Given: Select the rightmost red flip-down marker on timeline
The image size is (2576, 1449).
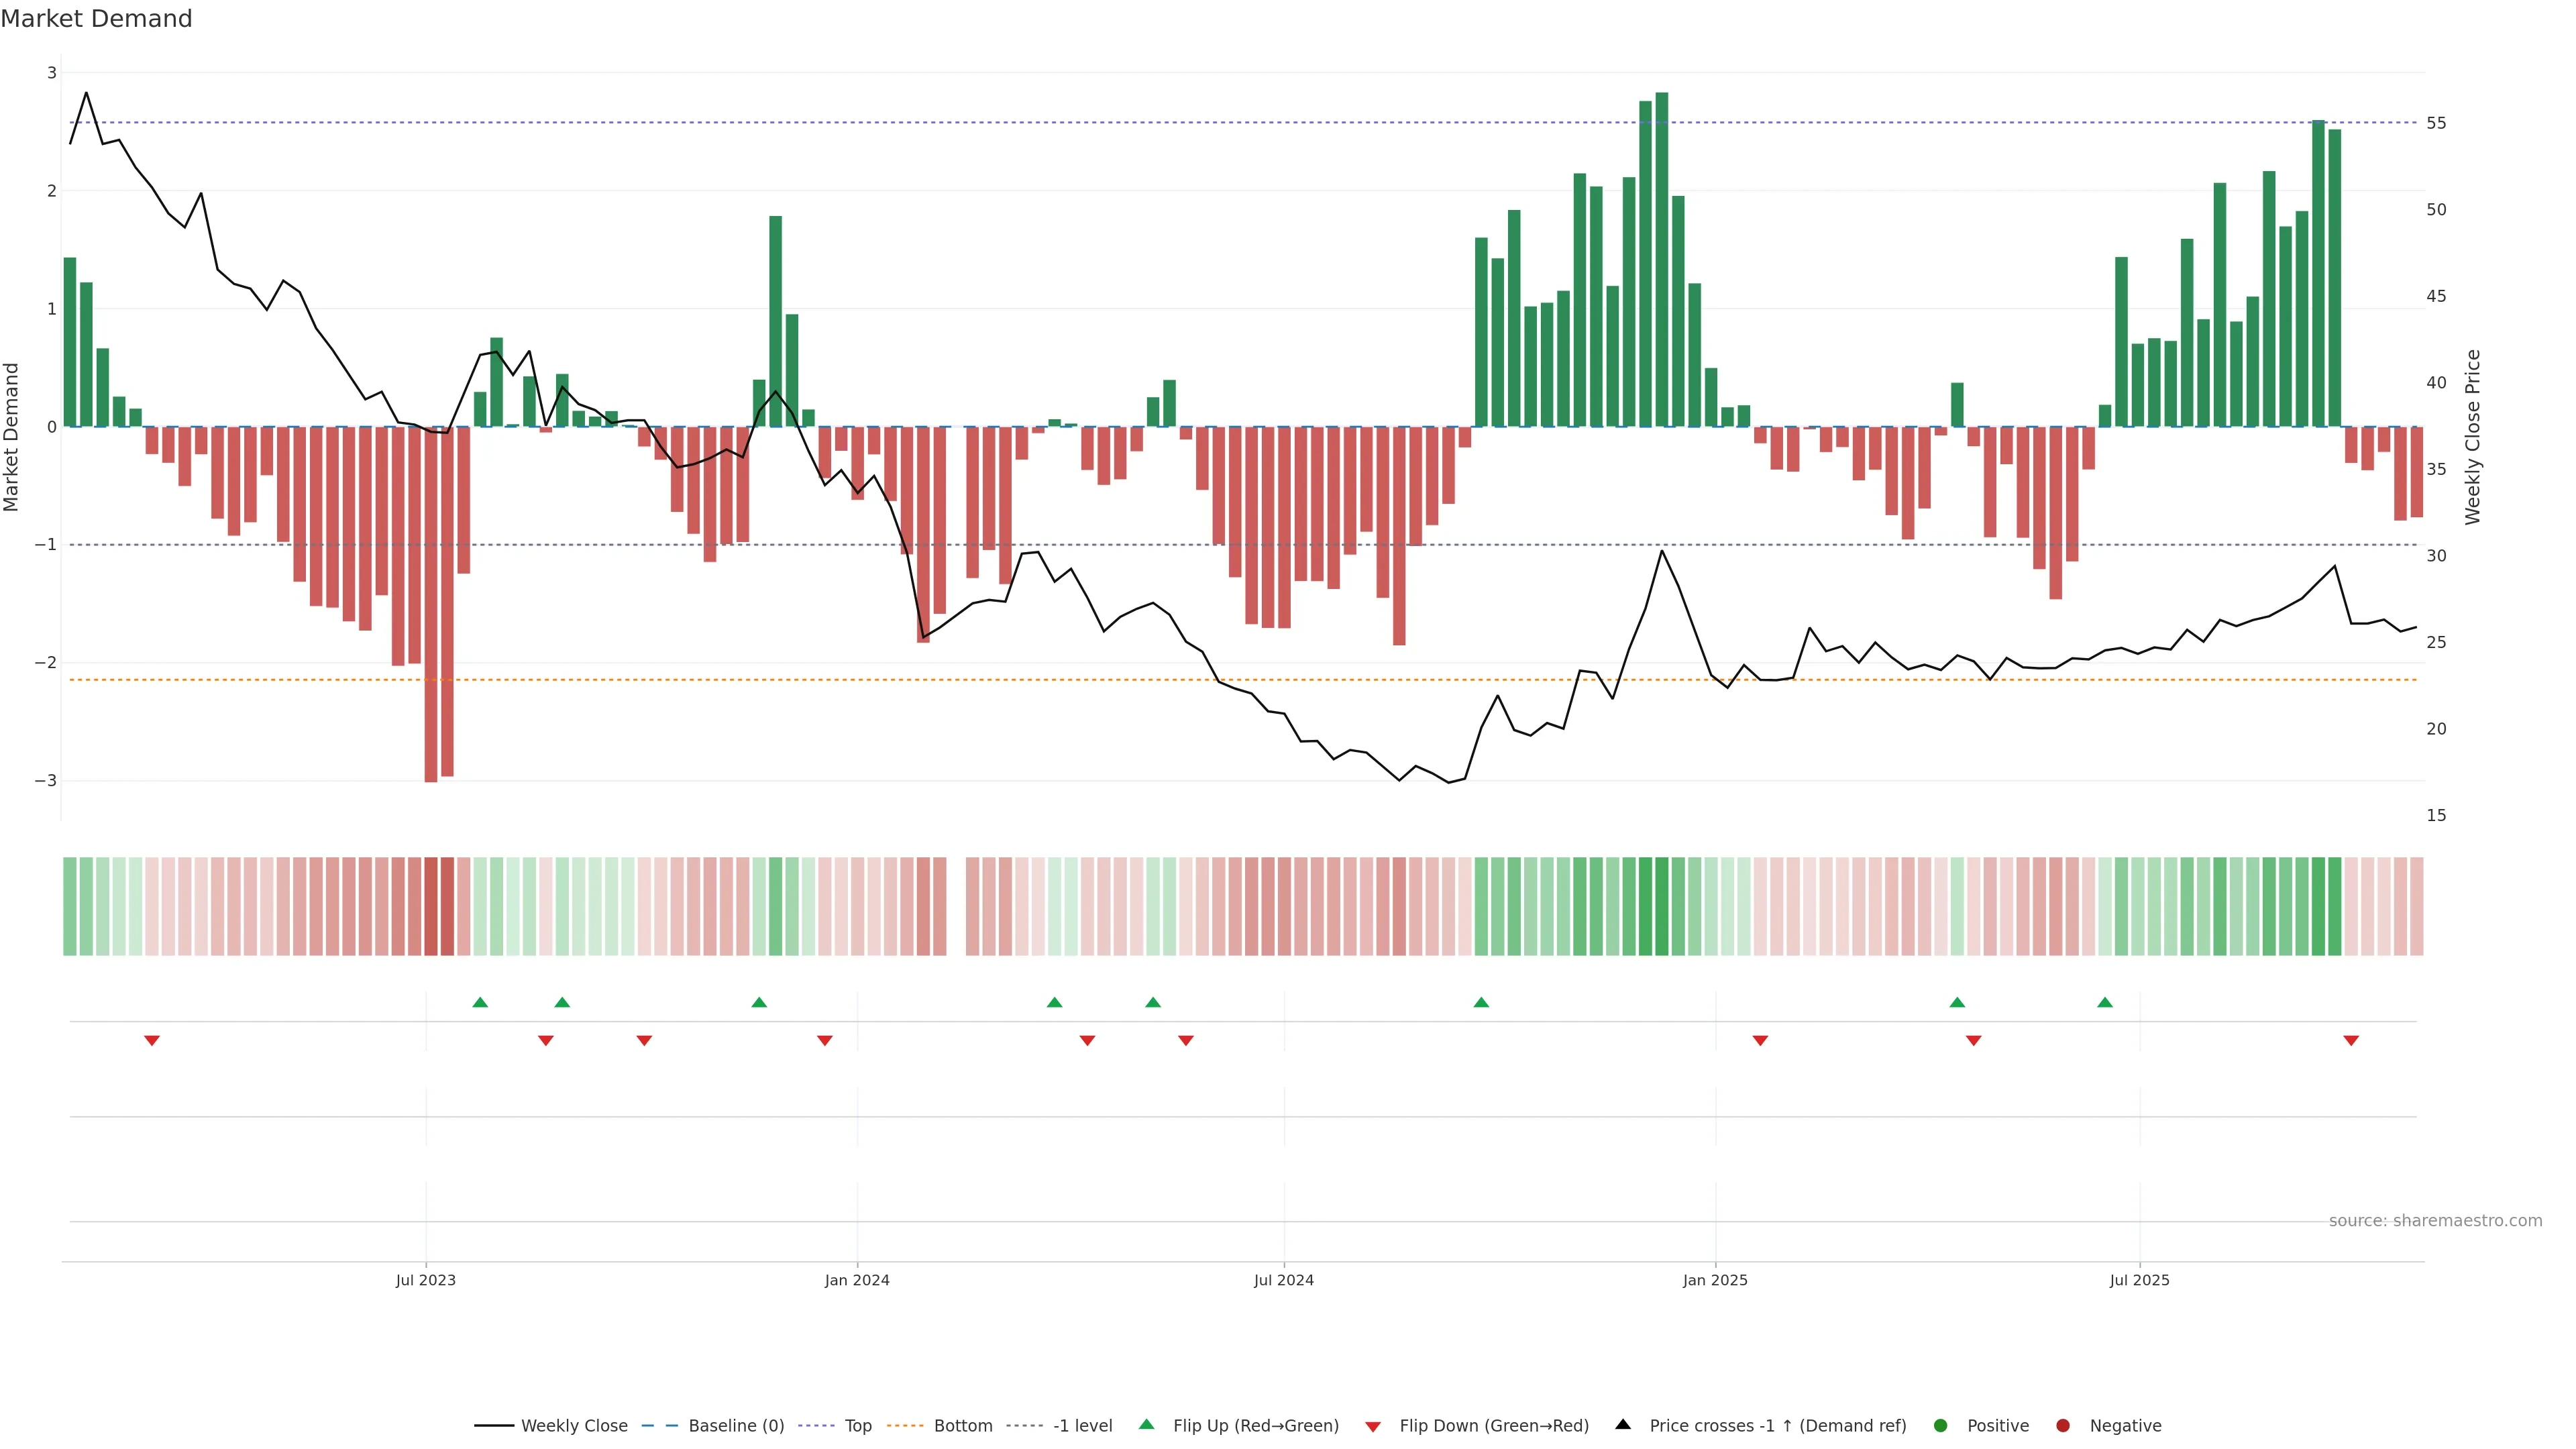Looking at the screenshot, I should point(2351,1041).
